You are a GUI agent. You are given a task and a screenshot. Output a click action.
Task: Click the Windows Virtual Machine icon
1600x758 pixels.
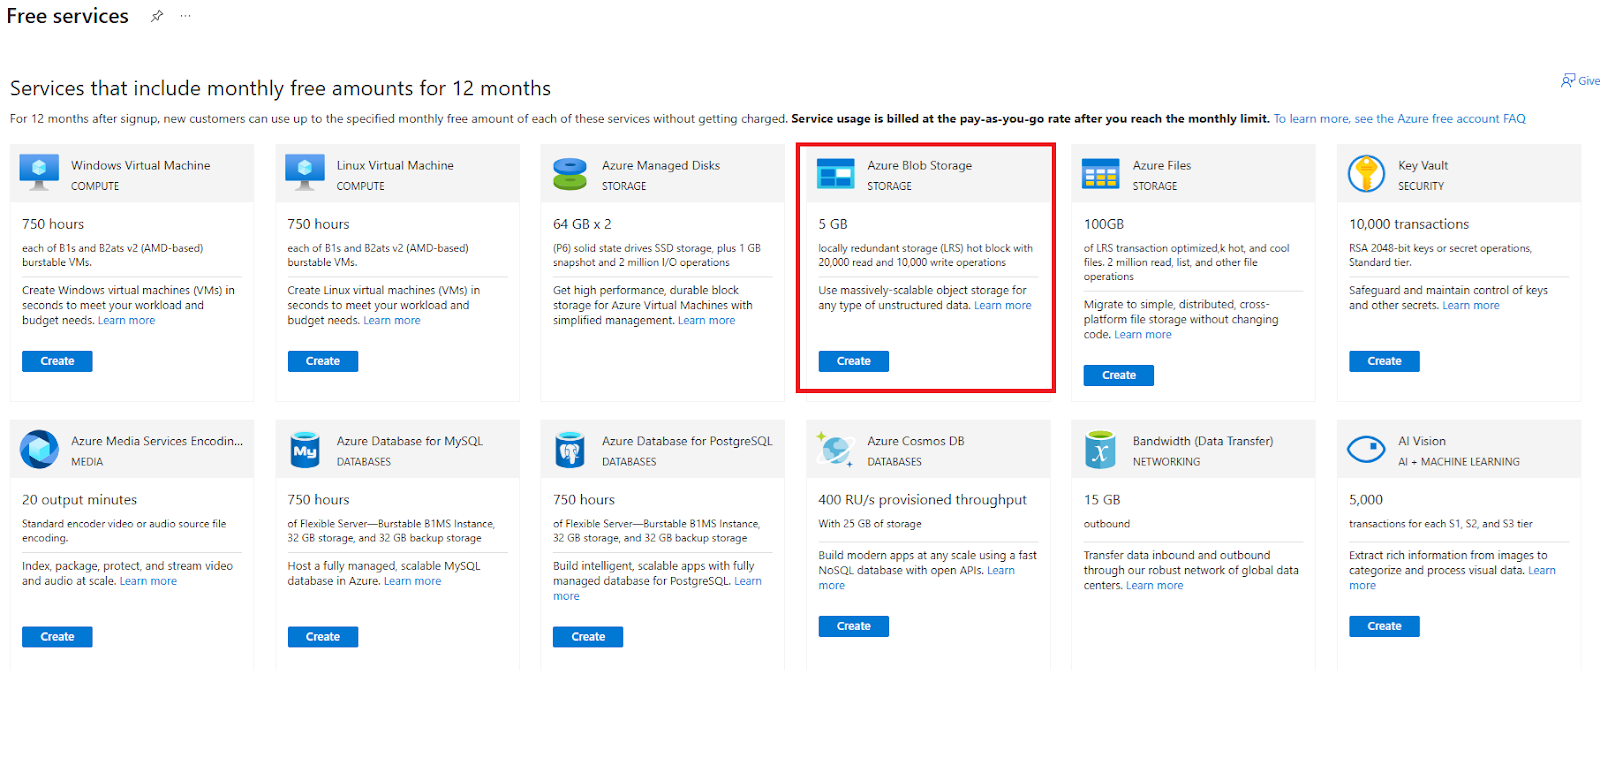[39, 173]
